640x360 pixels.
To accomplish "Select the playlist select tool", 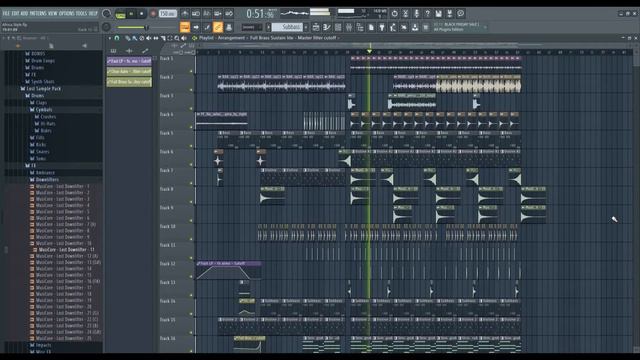I will 170,38.
